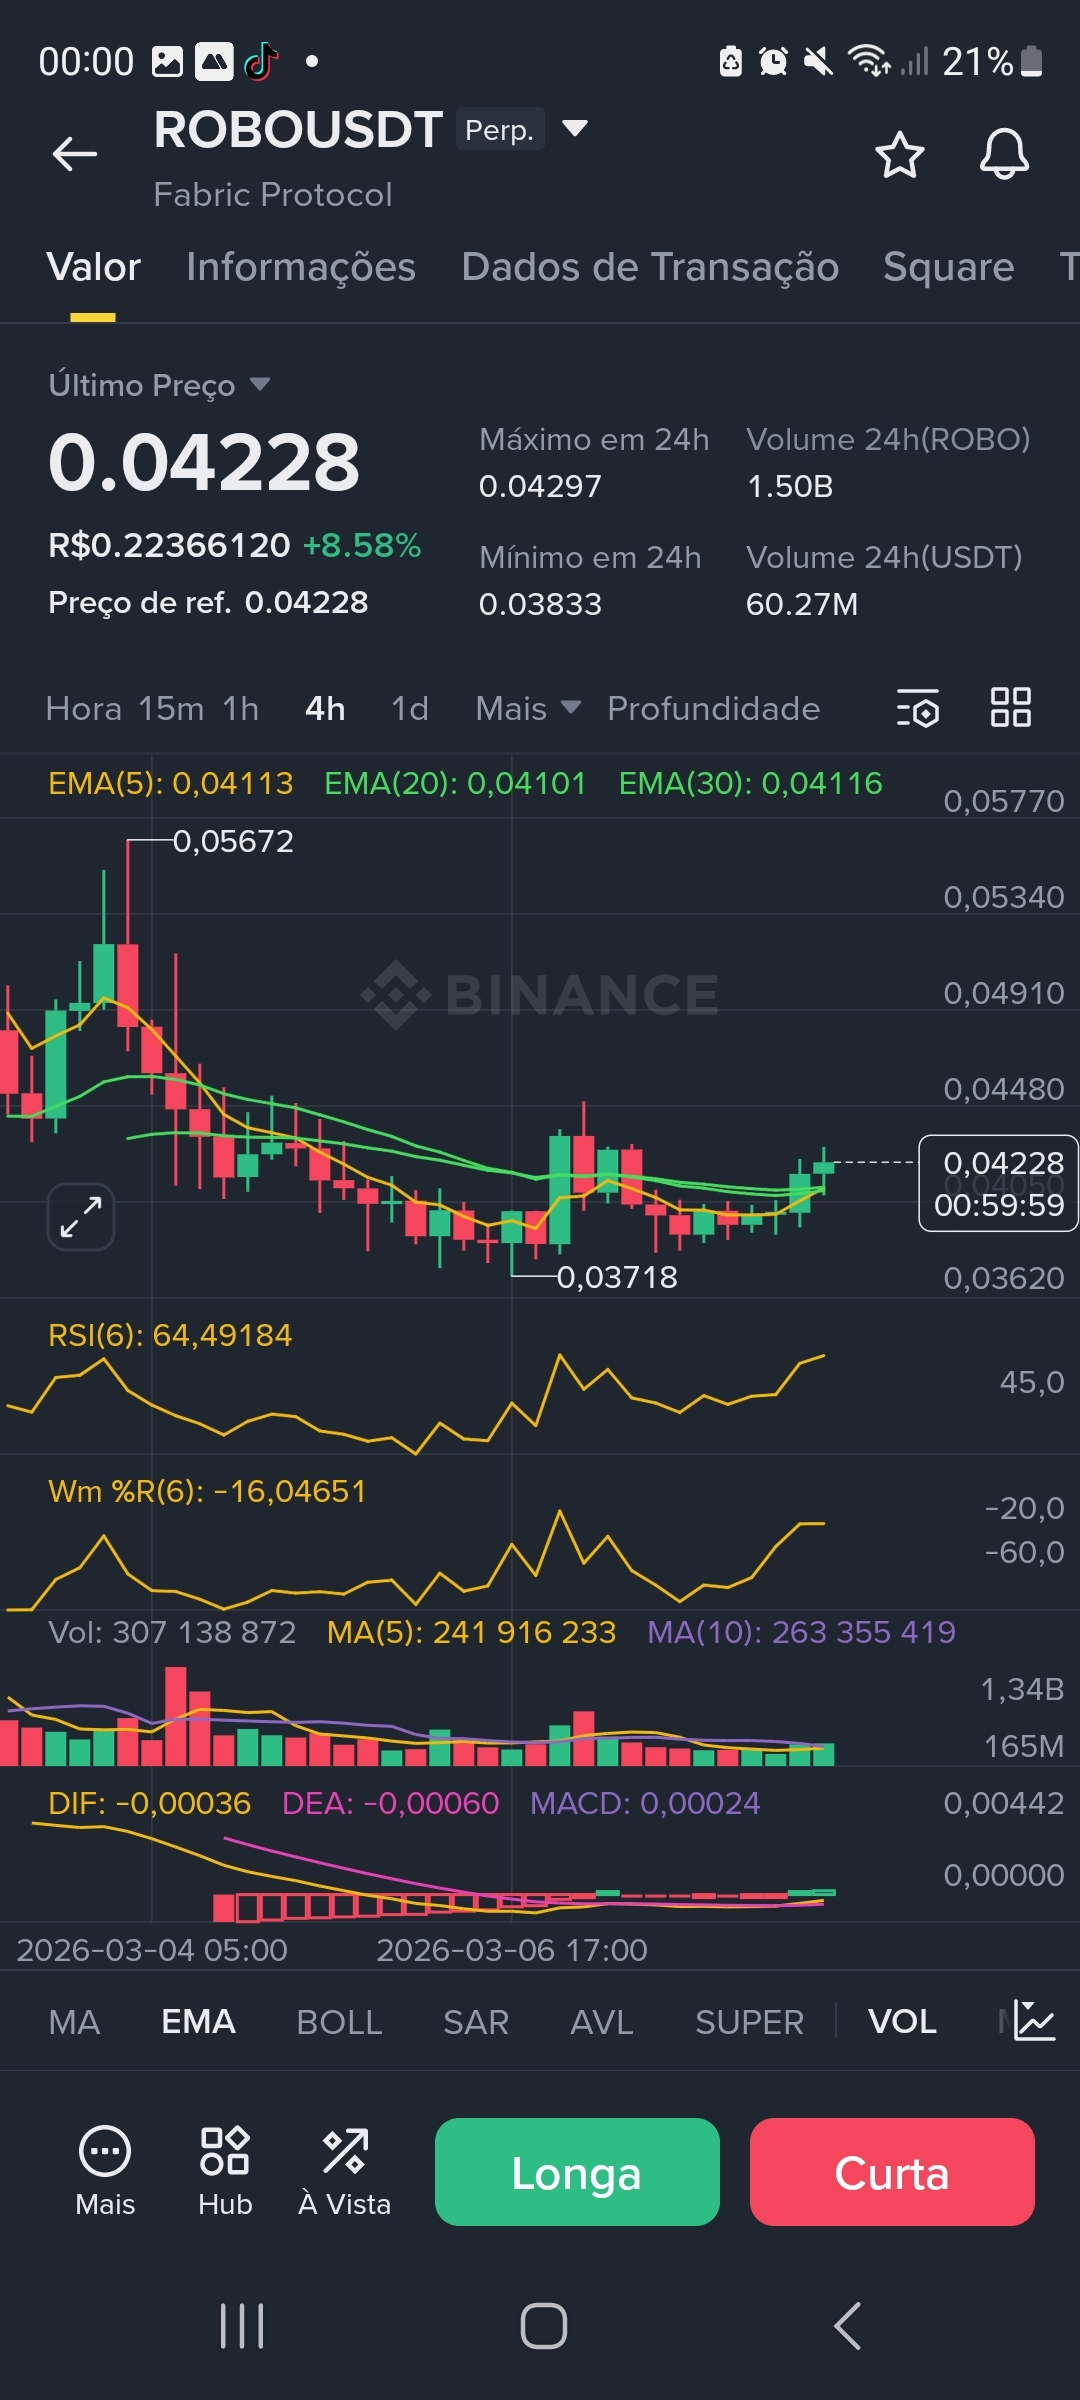The width and height of the screenshot is (1080, 2400).
Task: Open Mais menu icon in bottom bar
Action: click(105, 2171)
